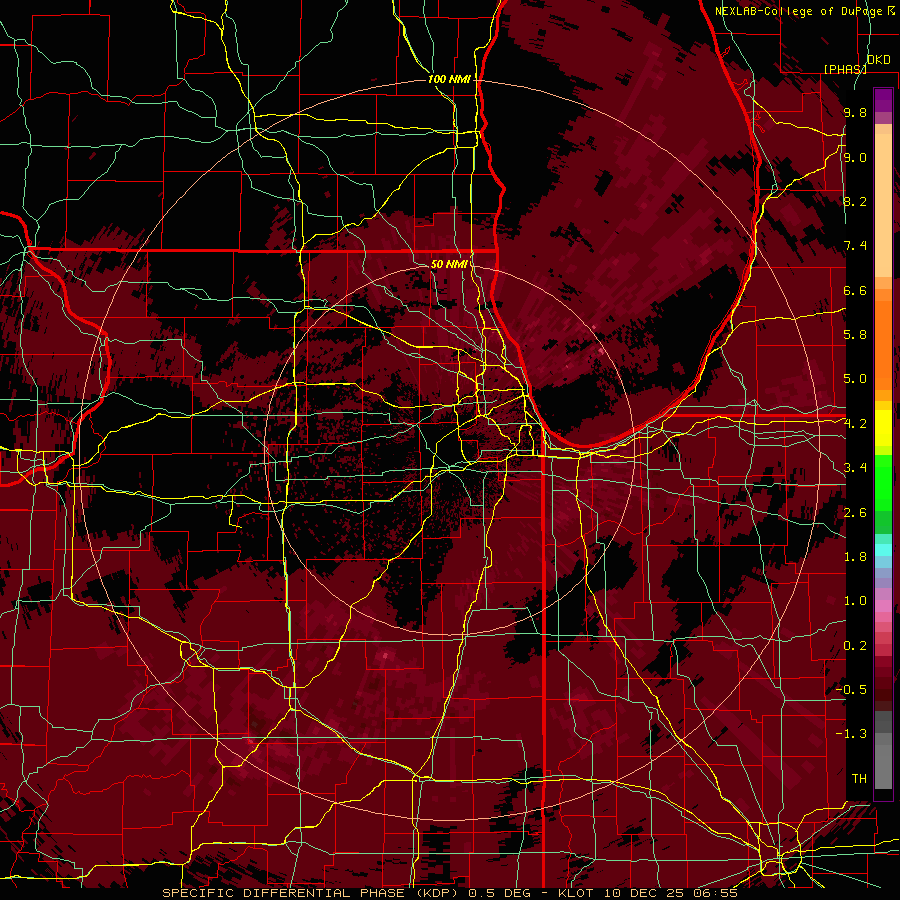Click the [PHAS] legend header label

pyautogui.click(x=845, y=69)
